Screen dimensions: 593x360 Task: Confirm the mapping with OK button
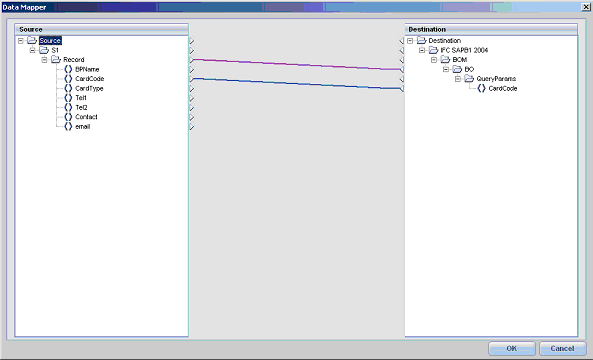click(x=512, y=348)
